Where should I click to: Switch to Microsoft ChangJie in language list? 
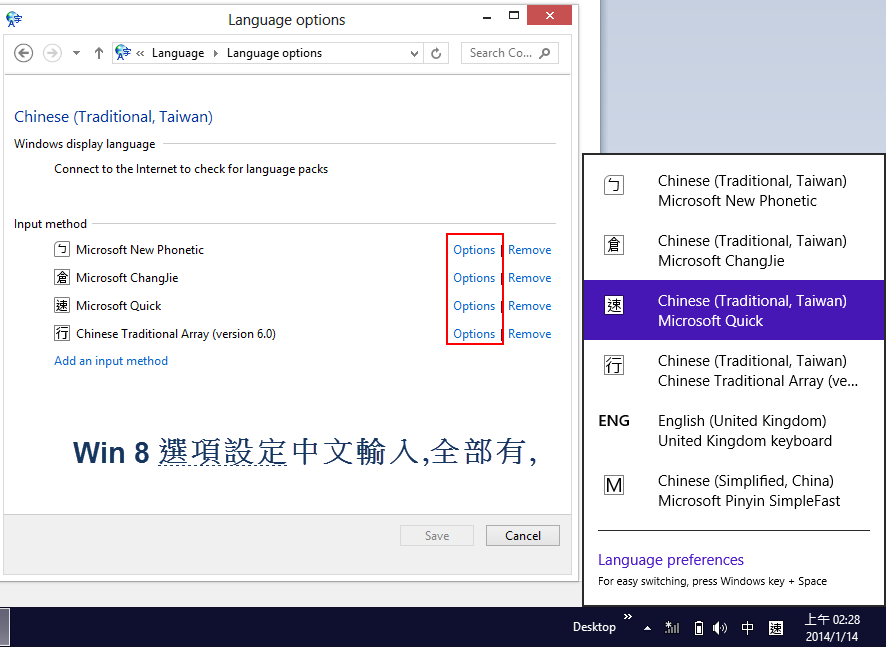click(x=733, y=251)
